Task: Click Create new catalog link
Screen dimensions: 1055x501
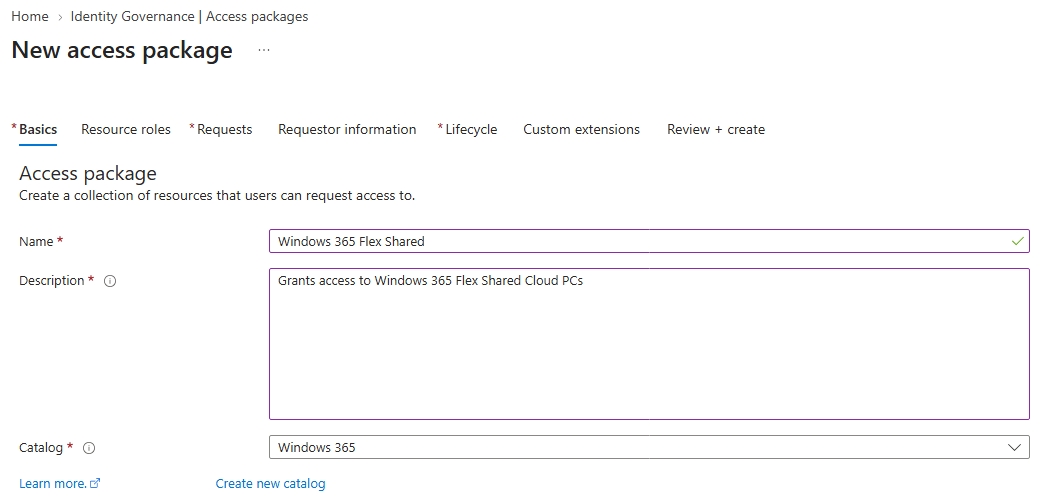Action: click(x=270, y=484)
